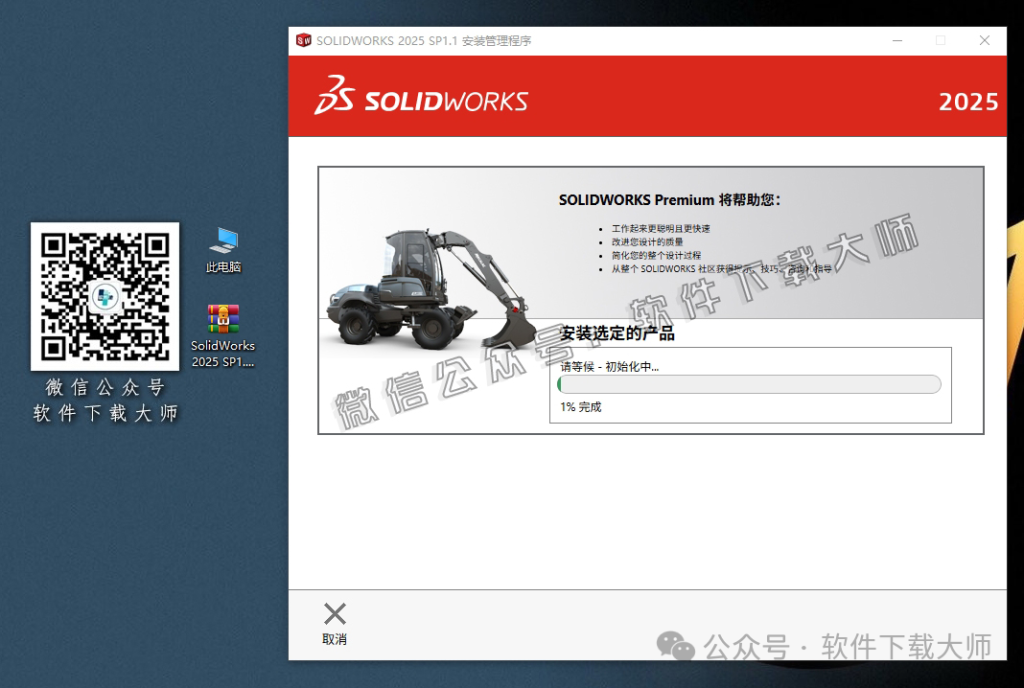Click the 改进您设计的质量 bullet point
1024x688 pixels.
tap(649, 241)
